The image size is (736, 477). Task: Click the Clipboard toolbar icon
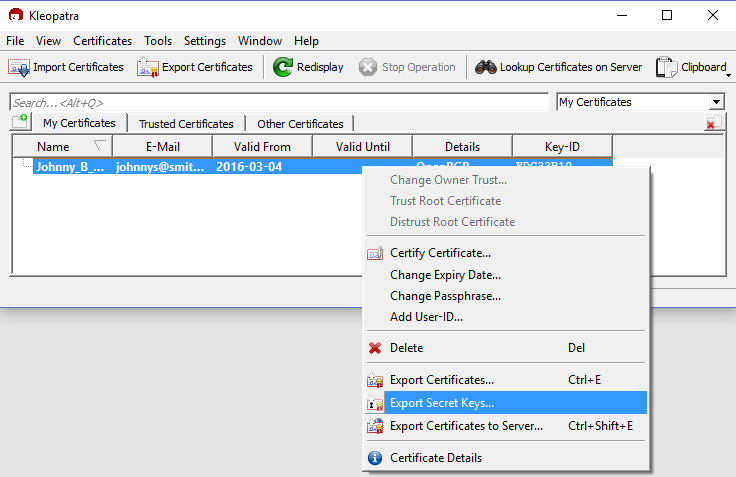coord(666,68)
